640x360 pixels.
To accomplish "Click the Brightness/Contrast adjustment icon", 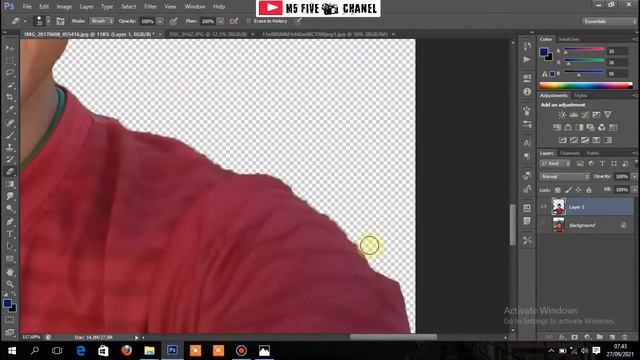I will pos(562,115).
